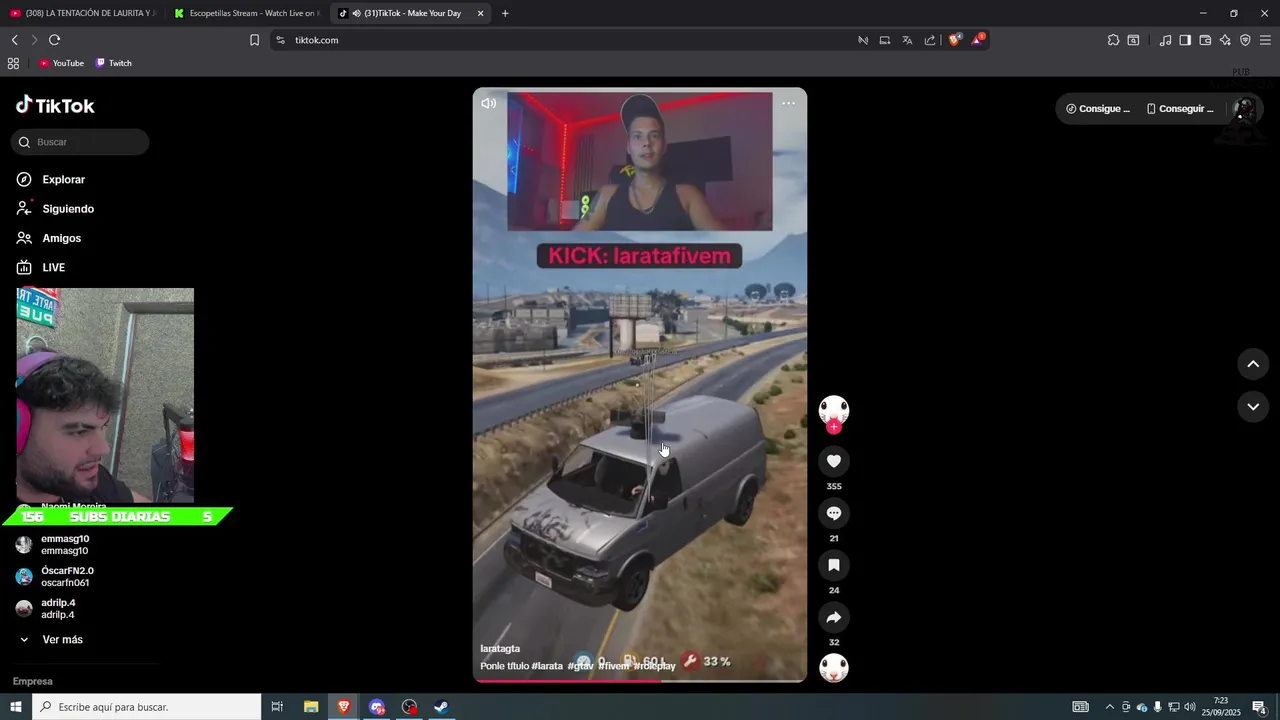This screenshot has width=1280, height=720.
Task: Open the Brave Wallet icon
Action: [1205, 40]
